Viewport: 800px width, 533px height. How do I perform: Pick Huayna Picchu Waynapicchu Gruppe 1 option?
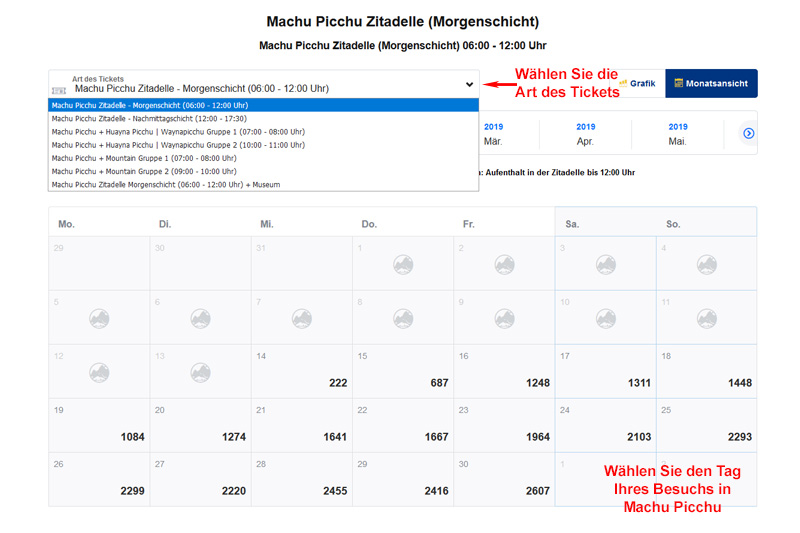(x=263, y=132)
